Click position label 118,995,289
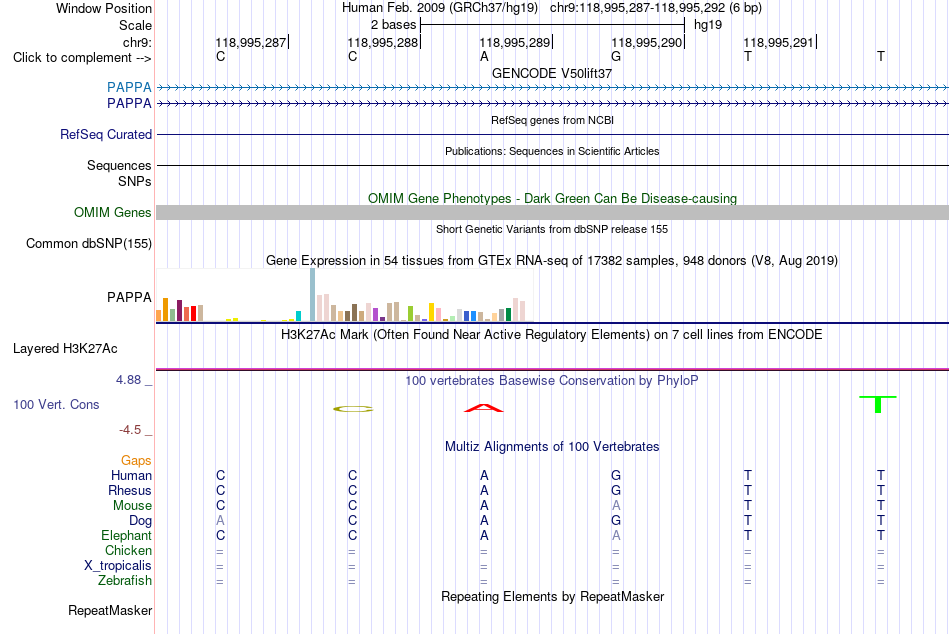 tap(514, 42)
